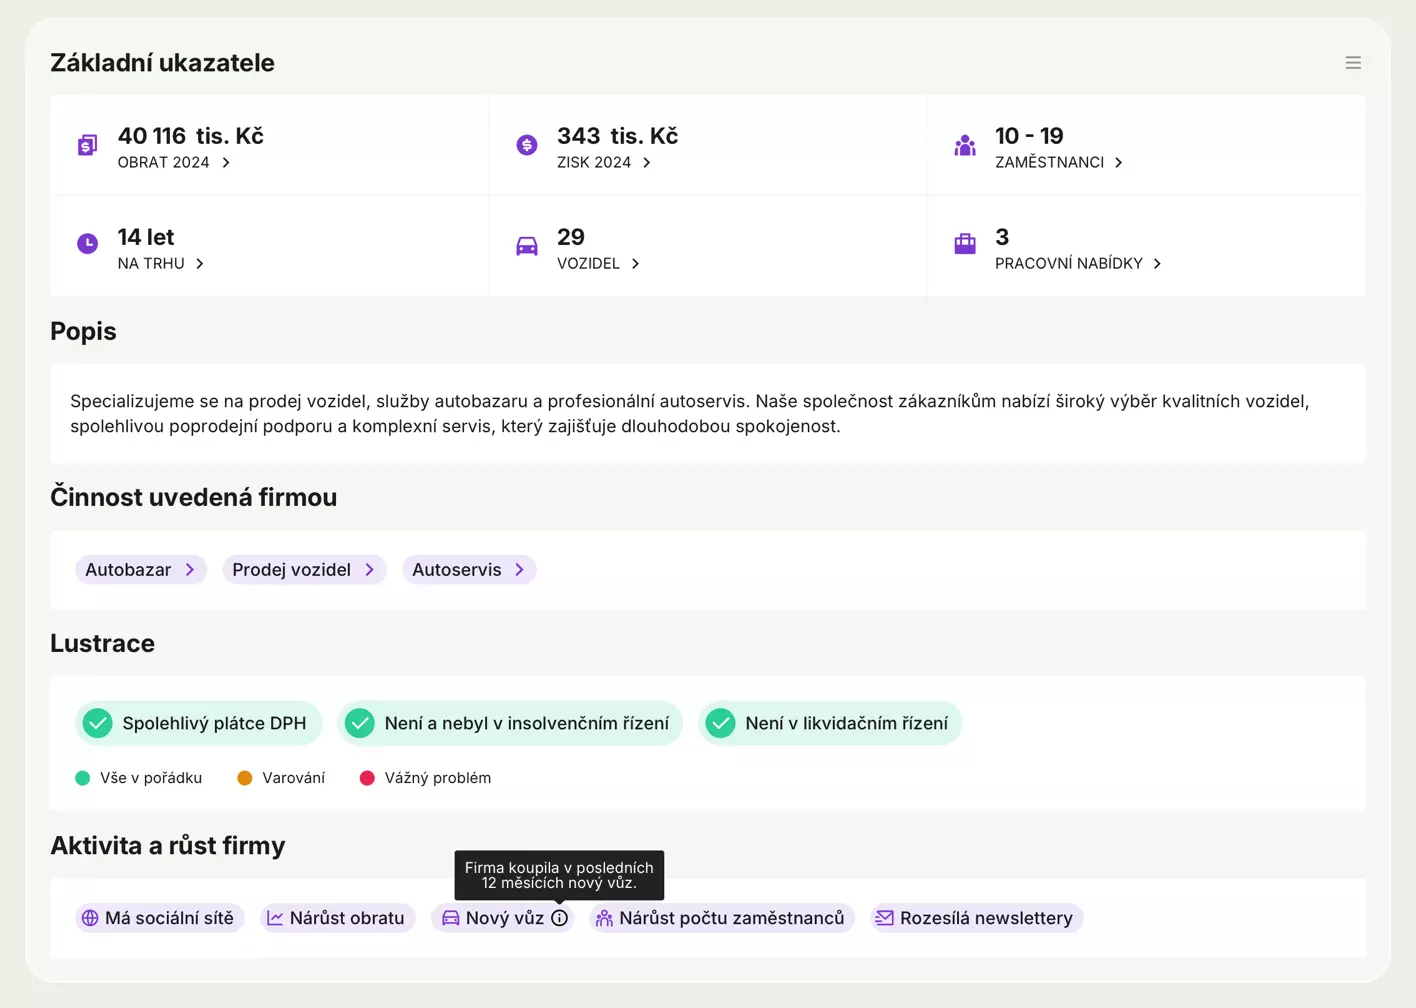Click the people icon in Nárůst počtu zaměstnanců
Screen dimensions: 1416x1008
click(x=604, y=918)
